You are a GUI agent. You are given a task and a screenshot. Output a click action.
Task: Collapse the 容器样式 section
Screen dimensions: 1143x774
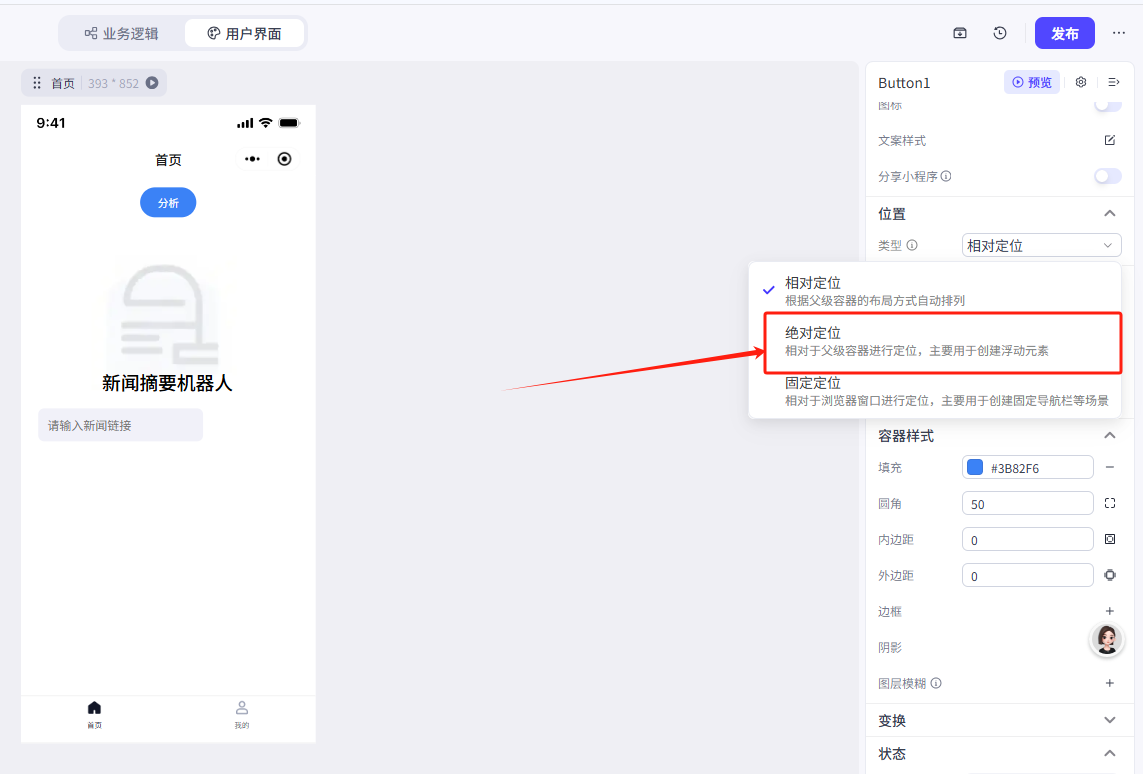(x=1109, y=435)
